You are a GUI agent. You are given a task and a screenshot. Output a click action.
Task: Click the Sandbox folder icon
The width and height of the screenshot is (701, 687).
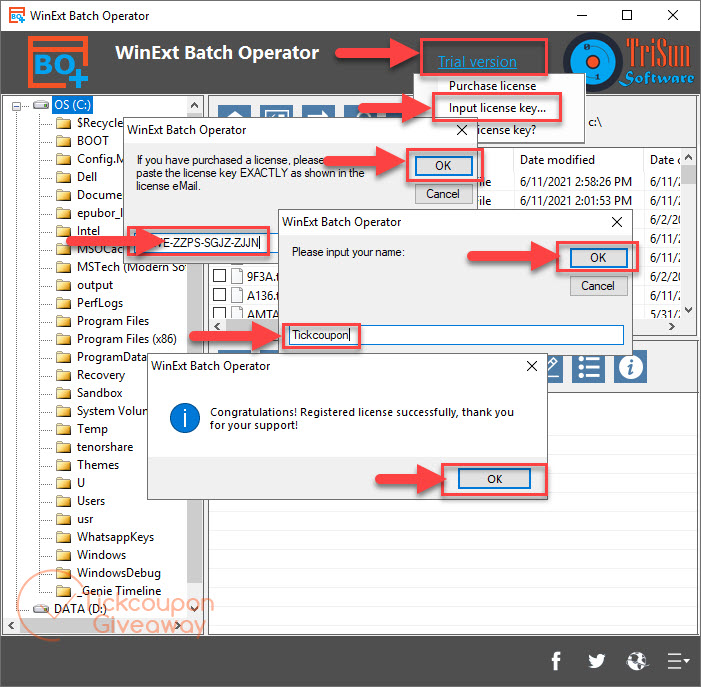coord(63,393)
